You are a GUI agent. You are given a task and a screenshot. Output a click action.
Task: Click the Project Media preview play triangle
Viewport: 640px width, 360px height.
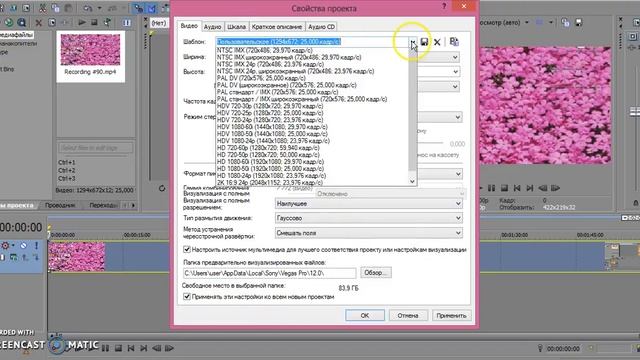82,23
